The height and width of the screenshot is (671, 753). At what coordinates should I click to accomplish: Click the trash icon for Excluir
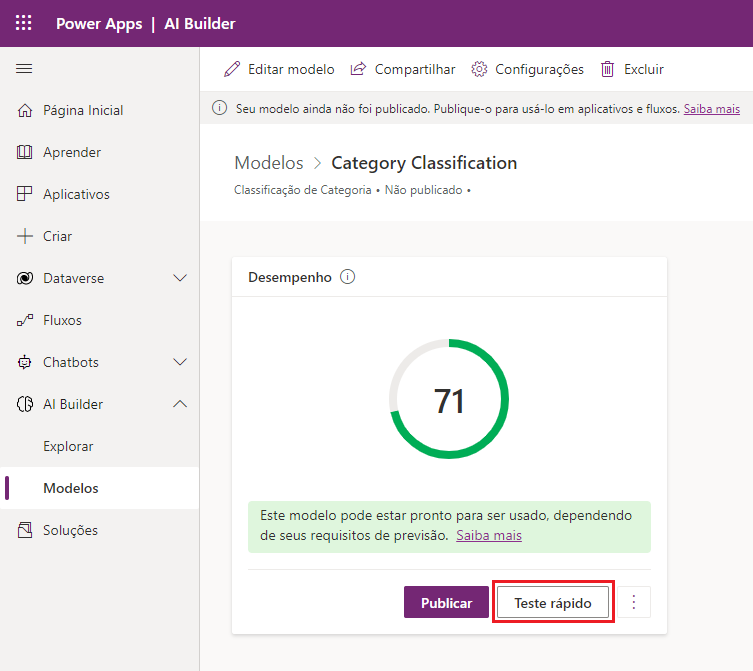coord(607,69)
